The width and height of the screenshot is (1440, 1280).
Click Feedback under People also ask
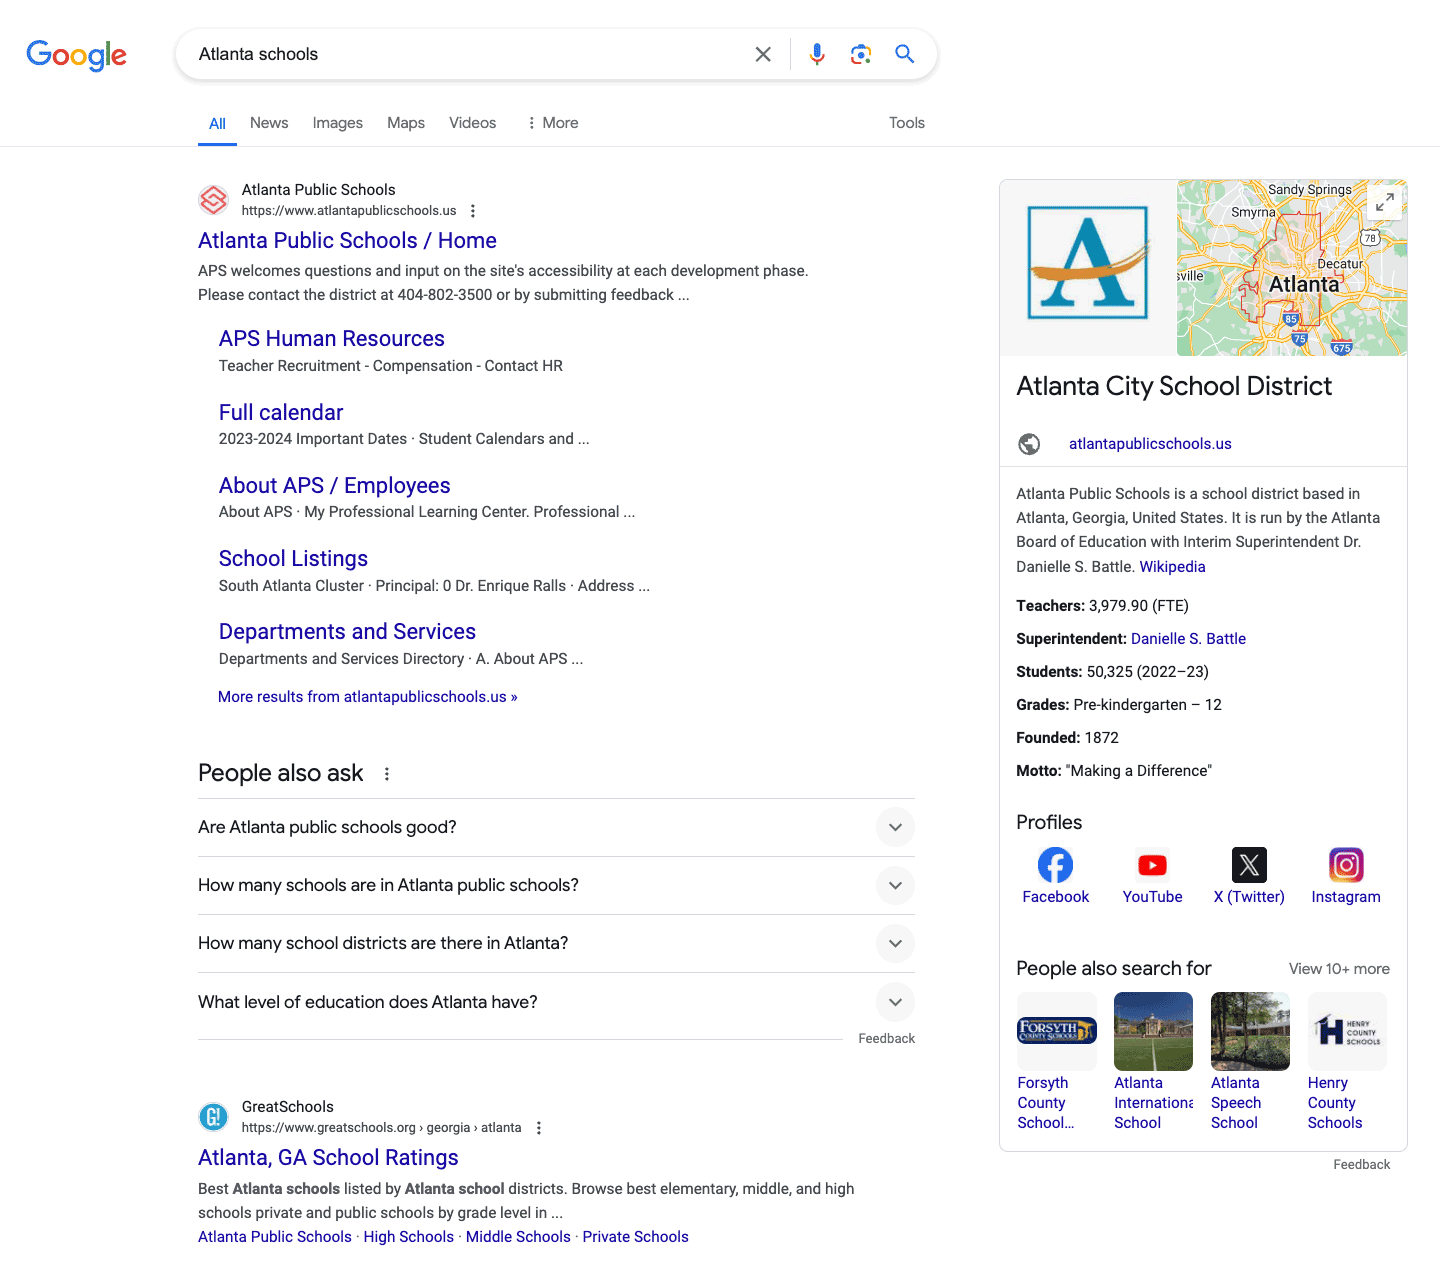886,1039
